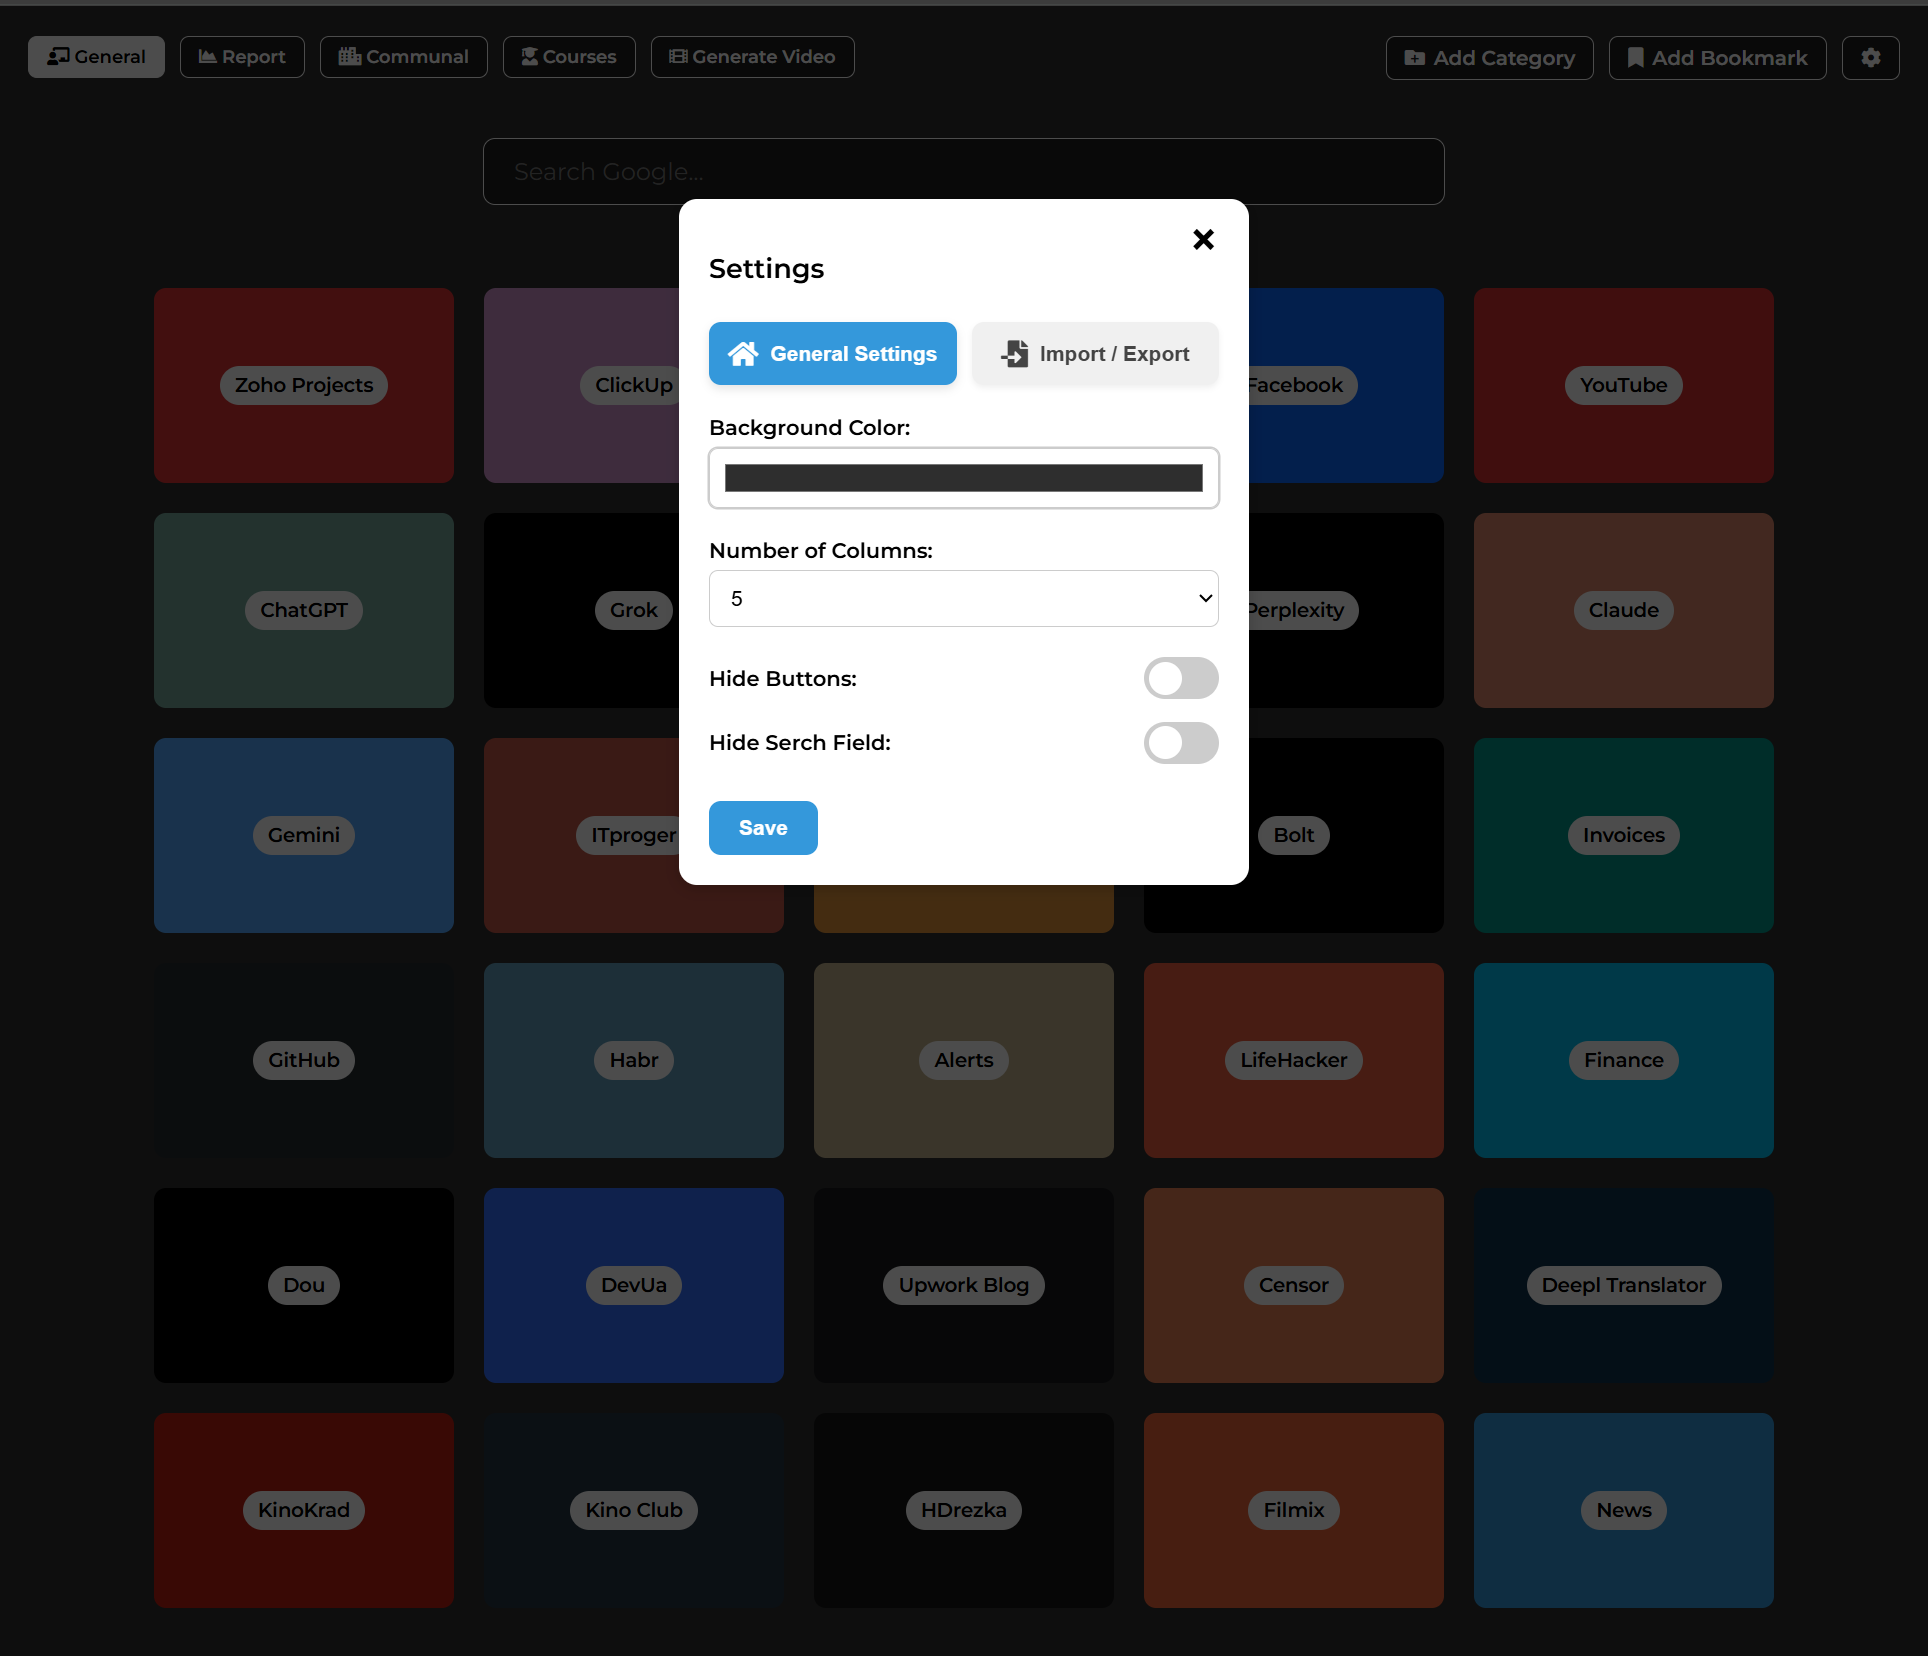Image resolution: width=1928 pixels, height=1656 pixels.
Task: Click the gear settings icon
Action: tap(1870, 58)
